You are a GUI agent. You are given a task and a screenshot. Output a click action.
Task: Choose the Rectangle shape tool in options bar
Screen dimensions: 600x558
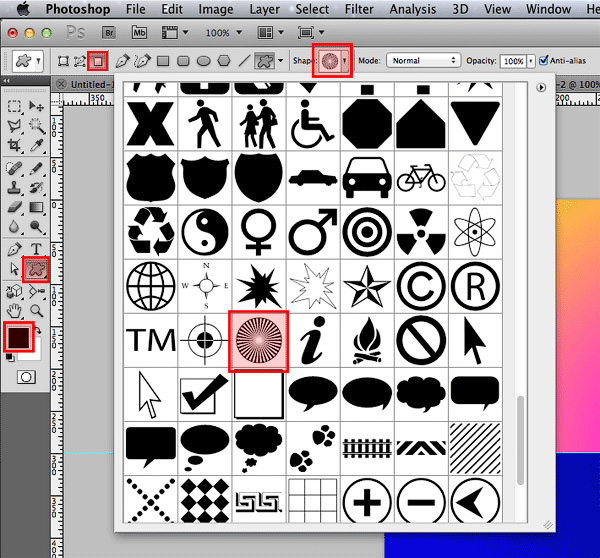click(x=163, y=61)
